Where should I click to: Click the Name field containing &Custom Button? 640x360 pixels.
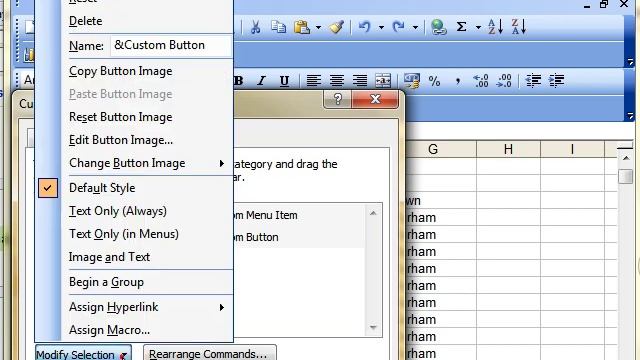click(171, 45)
